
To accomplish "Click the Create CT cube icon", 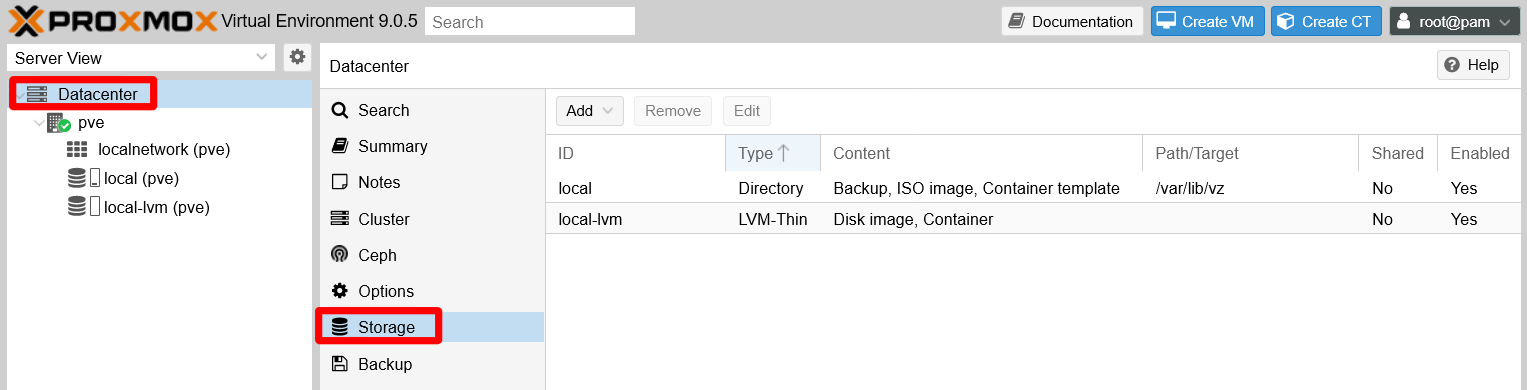I will pyautogui.click(x=1286, y=21).
